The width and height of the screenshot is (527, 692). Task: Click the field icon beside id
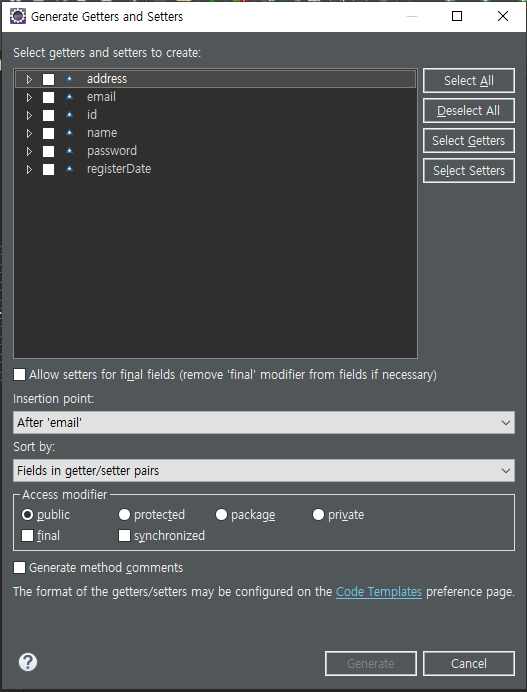pos(69,115)
